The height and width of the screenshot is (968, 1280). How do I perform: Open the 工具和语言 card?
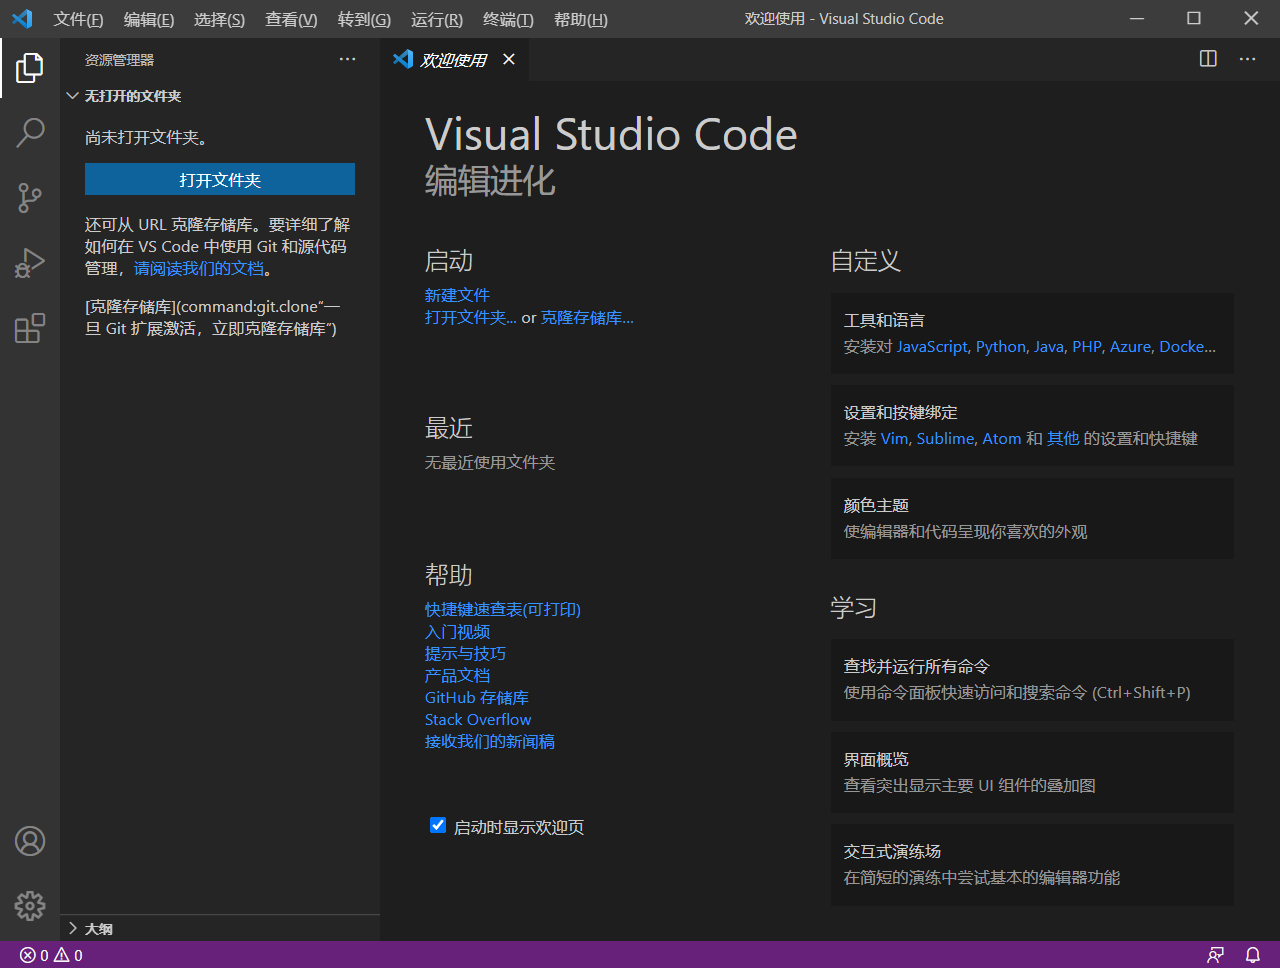[1032, 333]
